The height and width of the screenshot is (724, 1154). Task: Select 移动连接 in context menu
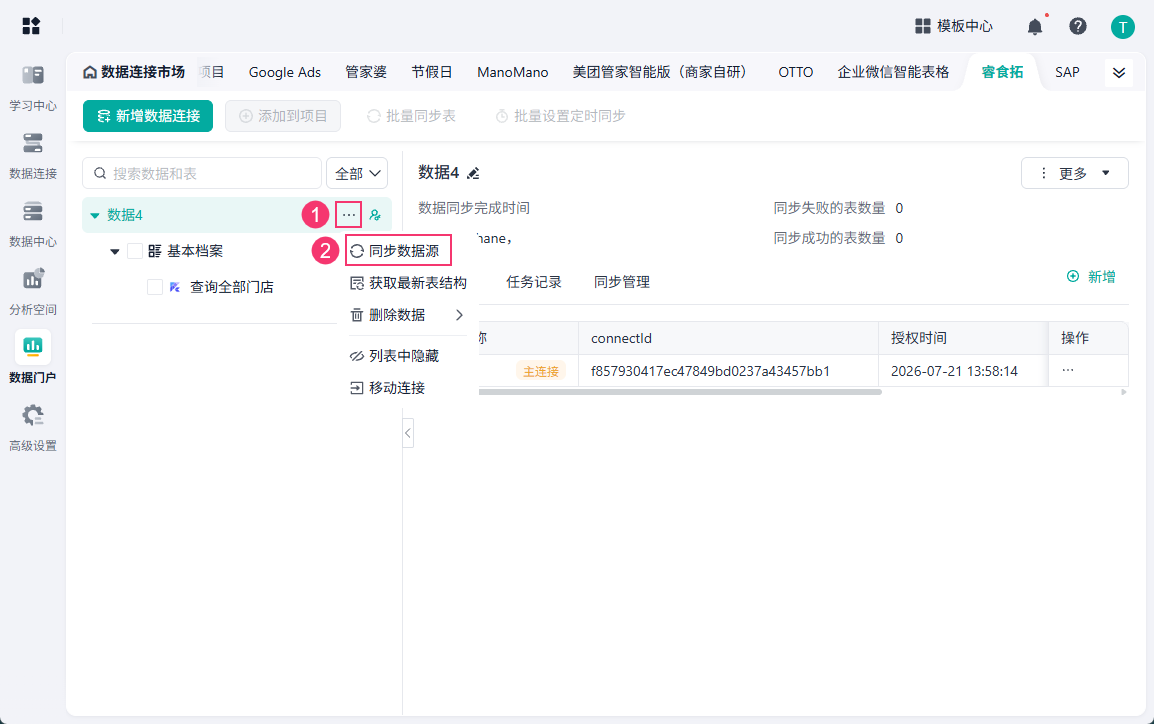pos(388,388)
